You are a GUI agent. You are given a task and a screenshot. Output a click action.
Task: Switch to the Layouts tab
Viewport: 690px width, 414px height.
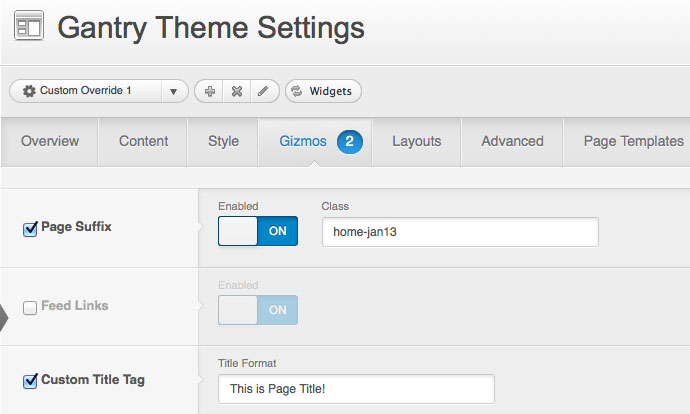416,141
